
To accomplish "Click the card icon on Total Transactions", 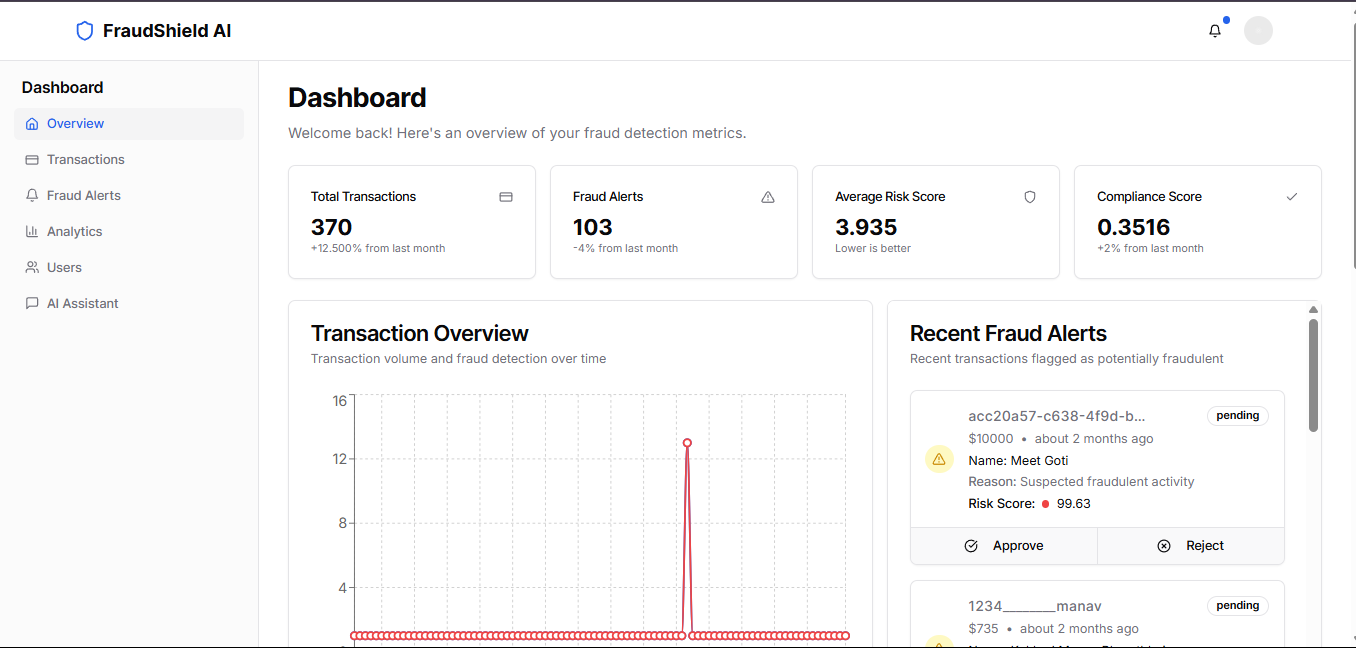I will click(x=506, y=197).
